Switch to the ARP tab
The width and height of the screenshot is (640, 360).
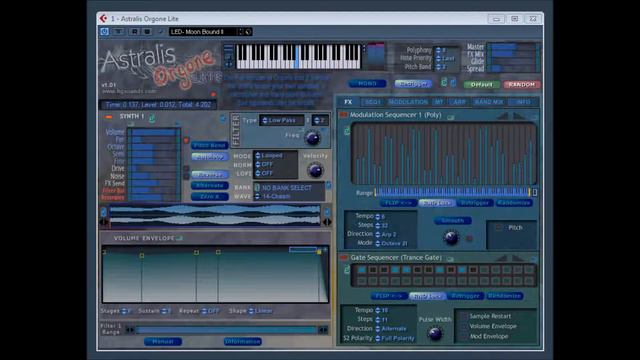[x=459, y=102]
